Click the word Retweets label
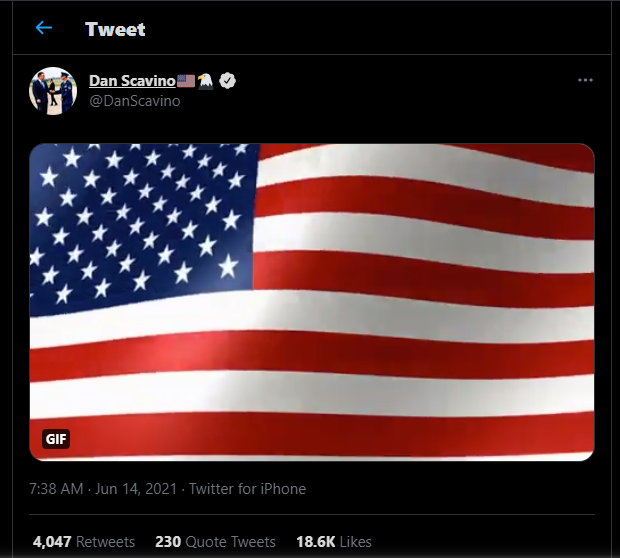This screenshot has width=620, height=558. click(x=105, y=541)
